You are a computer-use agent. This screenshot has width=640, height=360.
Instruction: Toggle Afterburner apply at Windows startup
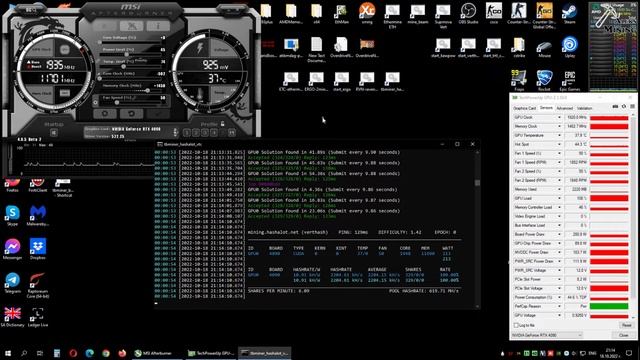53,133
